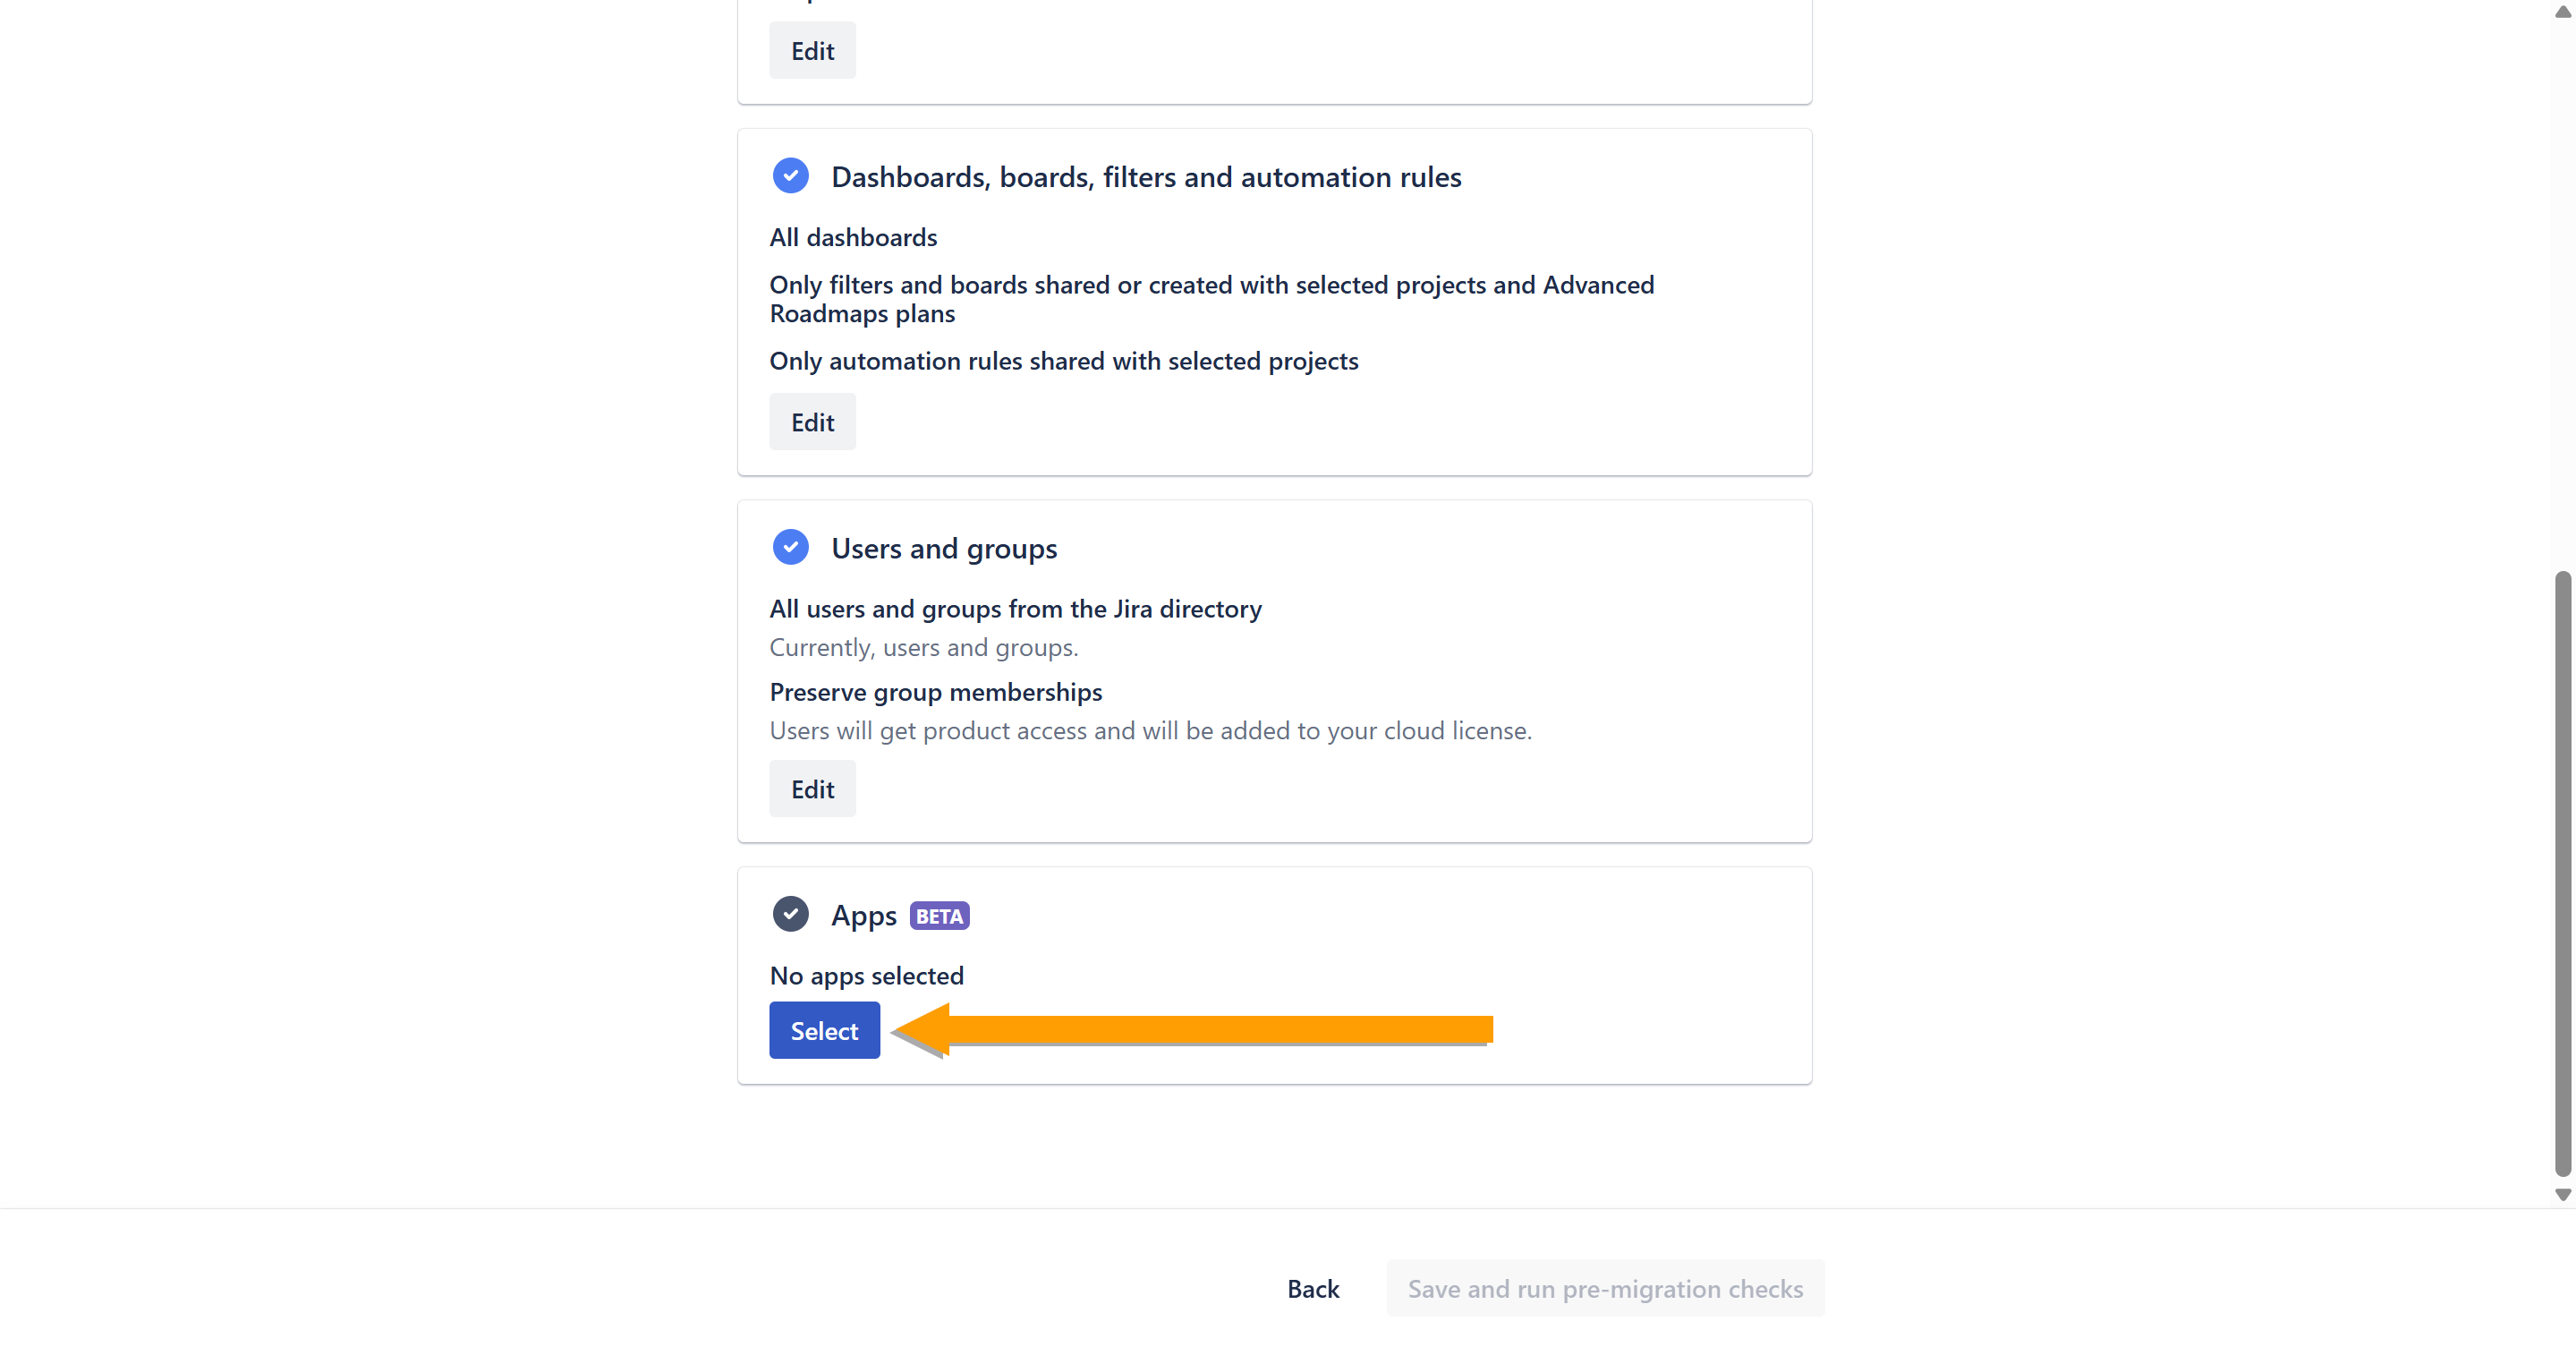Click the vertical scrollbar thumb
Screen dimensions: 2576x1364
tap(2562, 872)
